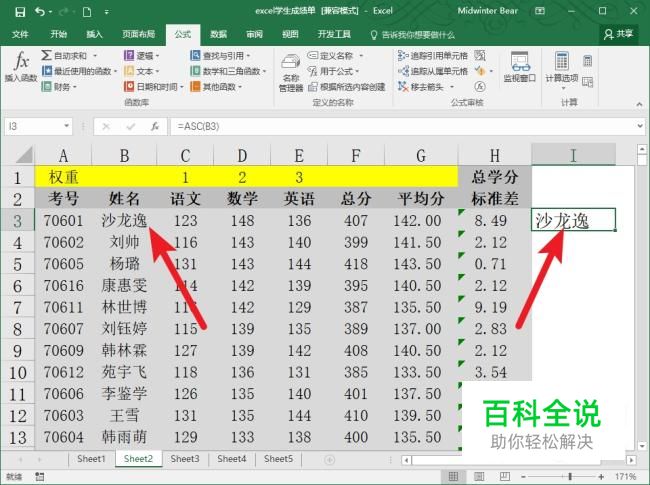
Task: Open Remove Arrows dropdown arrow
Action: (452, 87)
